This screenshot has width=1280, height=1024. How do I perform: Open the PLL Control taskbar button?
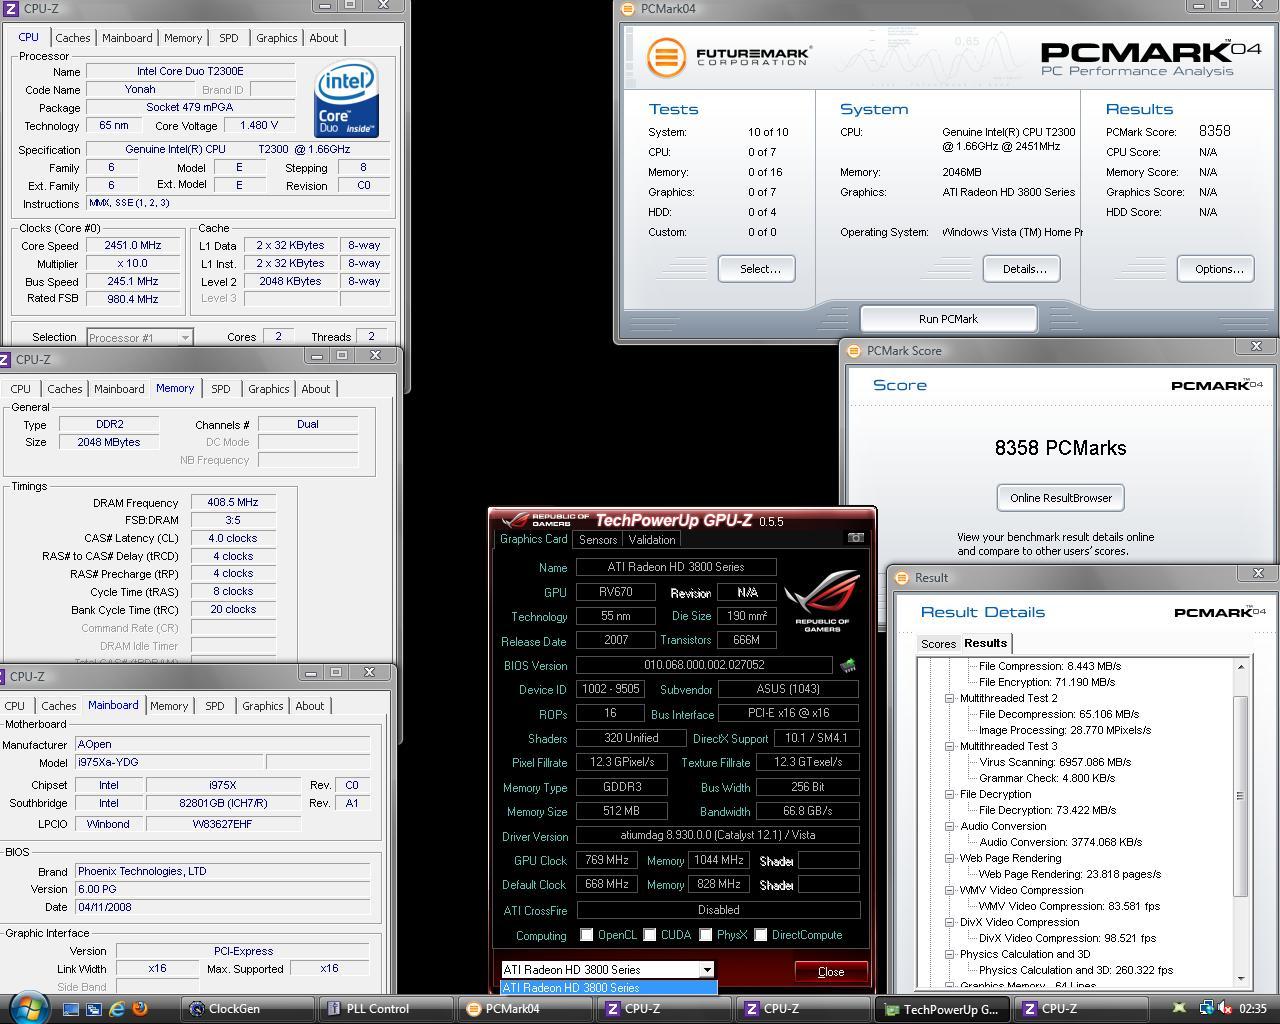pyautogui.click(x=388, y=1009)
